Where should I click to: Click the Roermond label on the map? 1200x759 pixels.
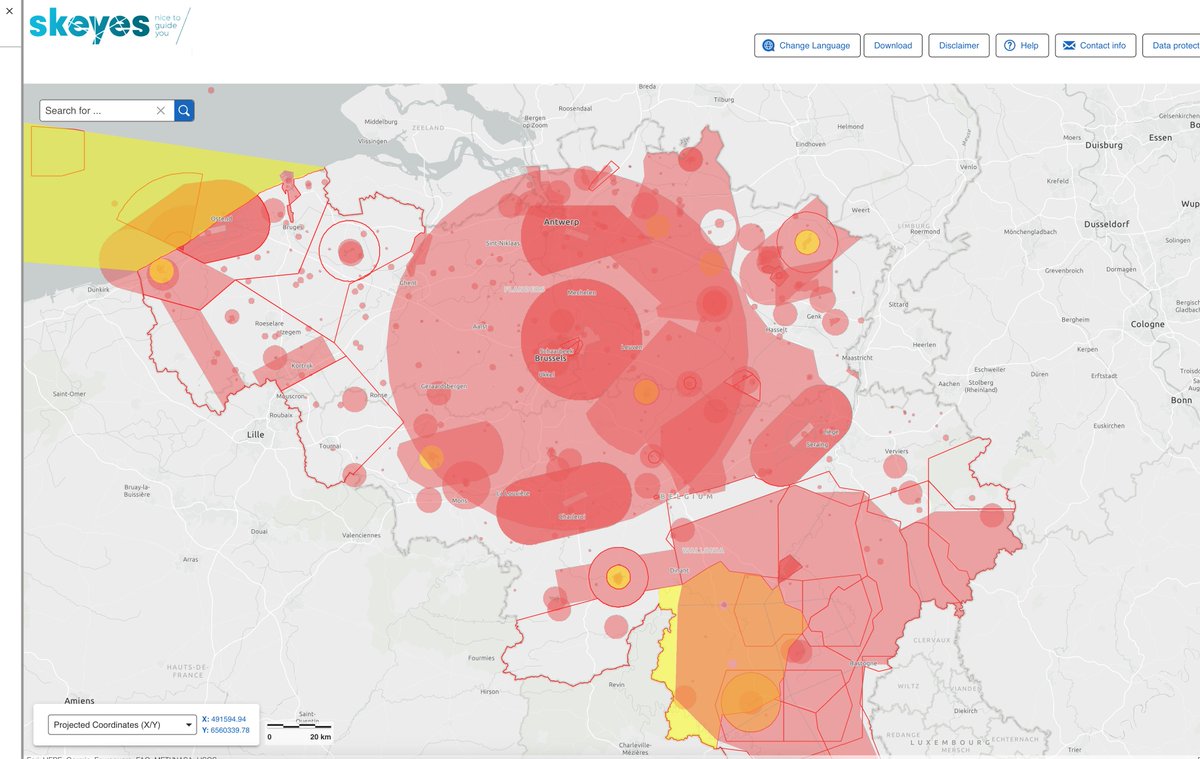(x=925, y=231)
